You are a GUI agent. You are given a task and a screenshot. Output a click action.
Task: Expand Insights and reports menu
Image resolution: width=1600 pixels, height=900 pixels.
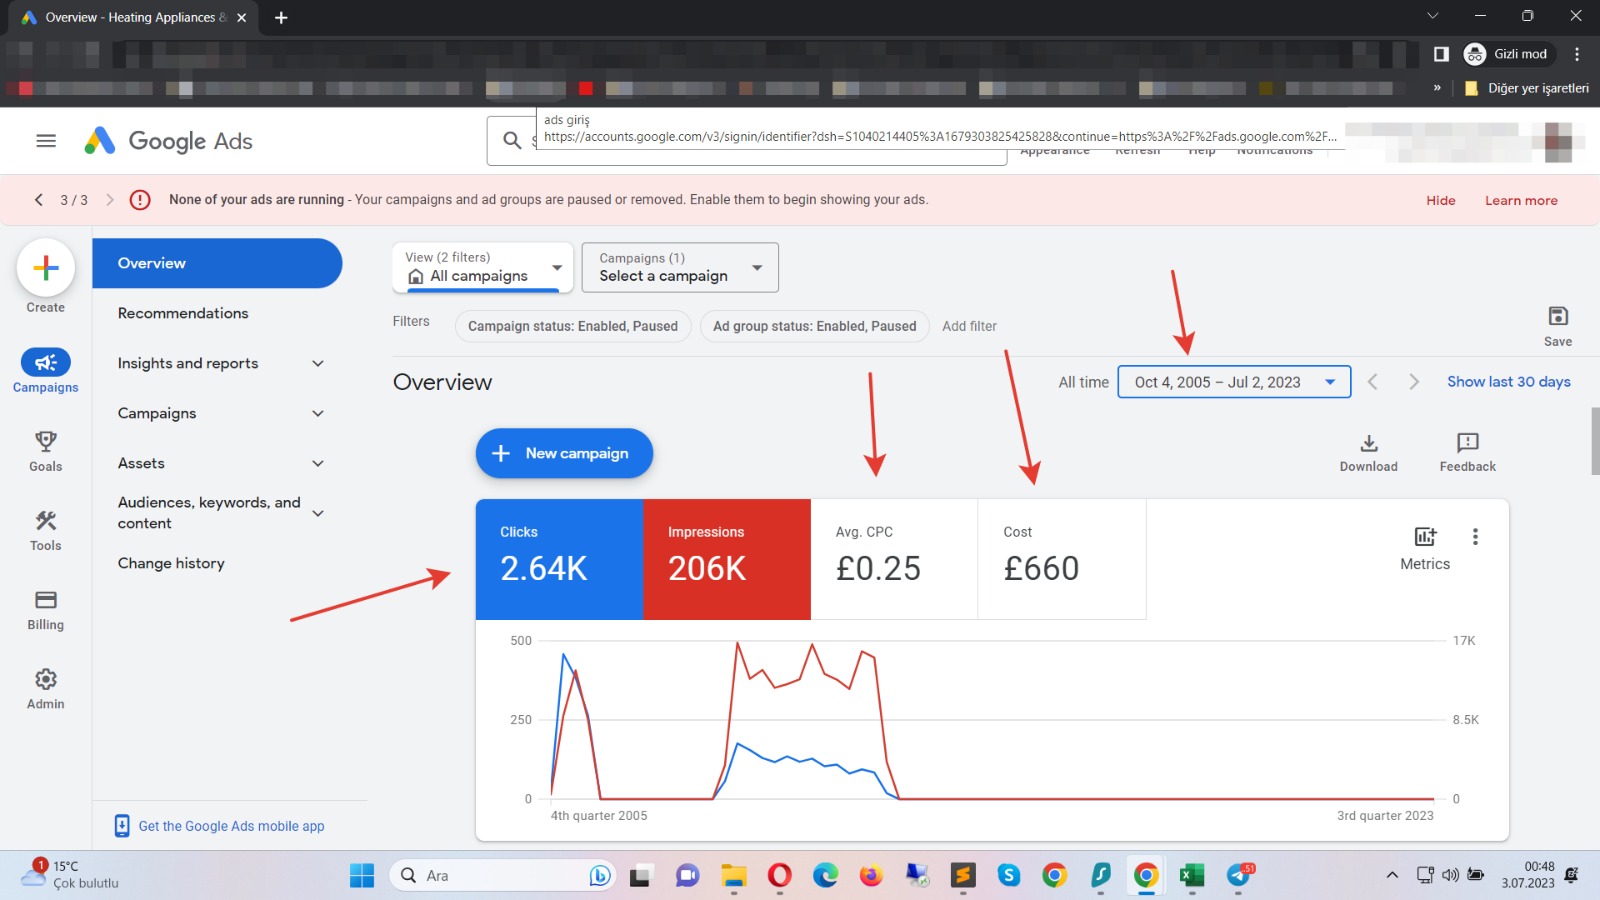pyautogui.click(x=318, y=364)
